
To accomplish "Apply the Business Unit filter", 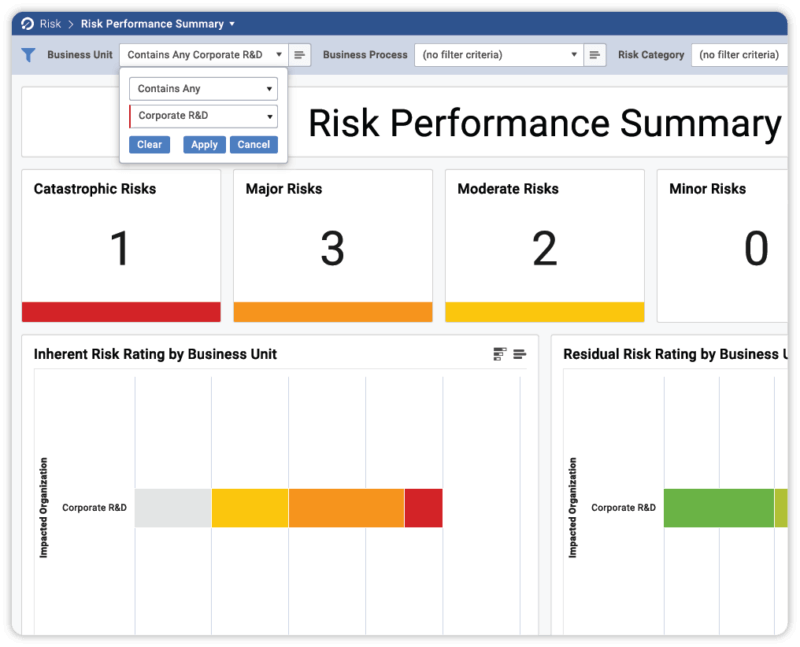I will (x=204, y=144).
